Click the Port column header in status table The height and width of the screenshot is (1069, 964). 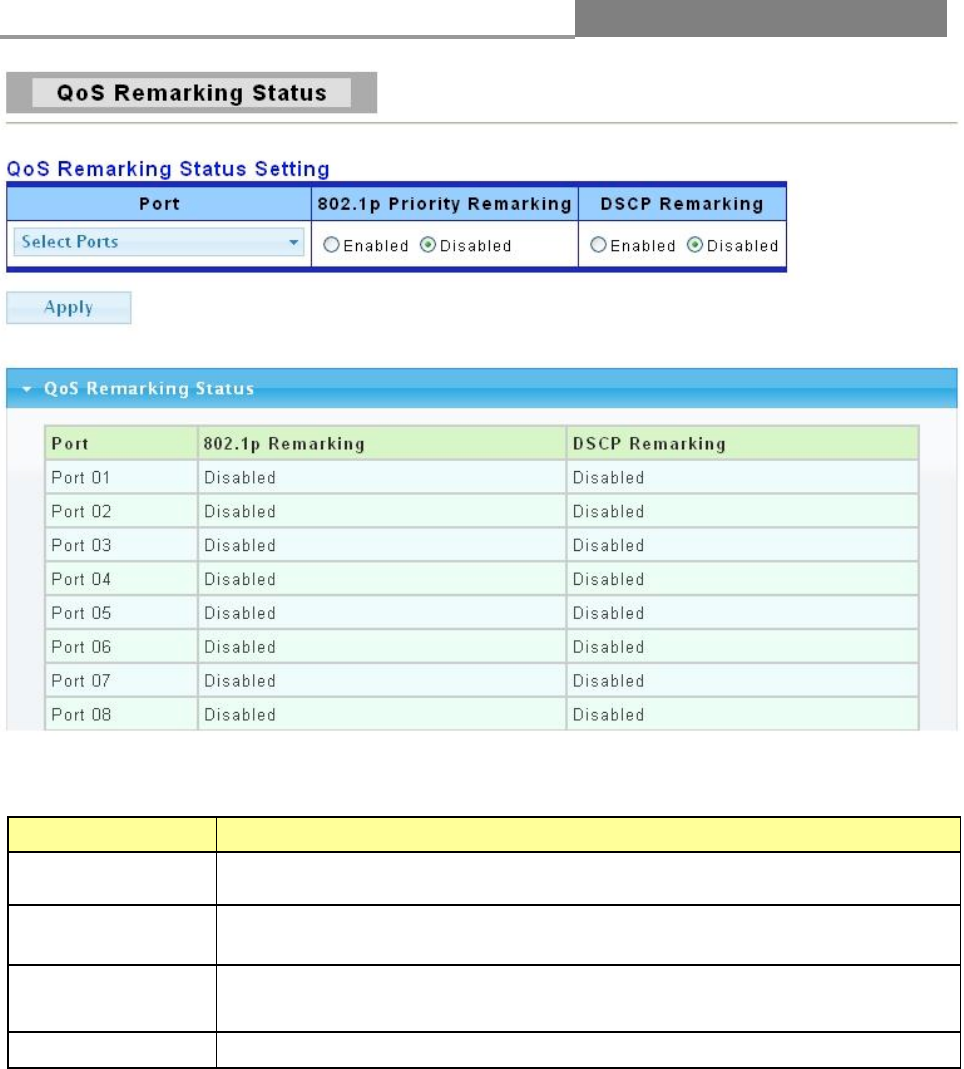[x=121, y=443]
